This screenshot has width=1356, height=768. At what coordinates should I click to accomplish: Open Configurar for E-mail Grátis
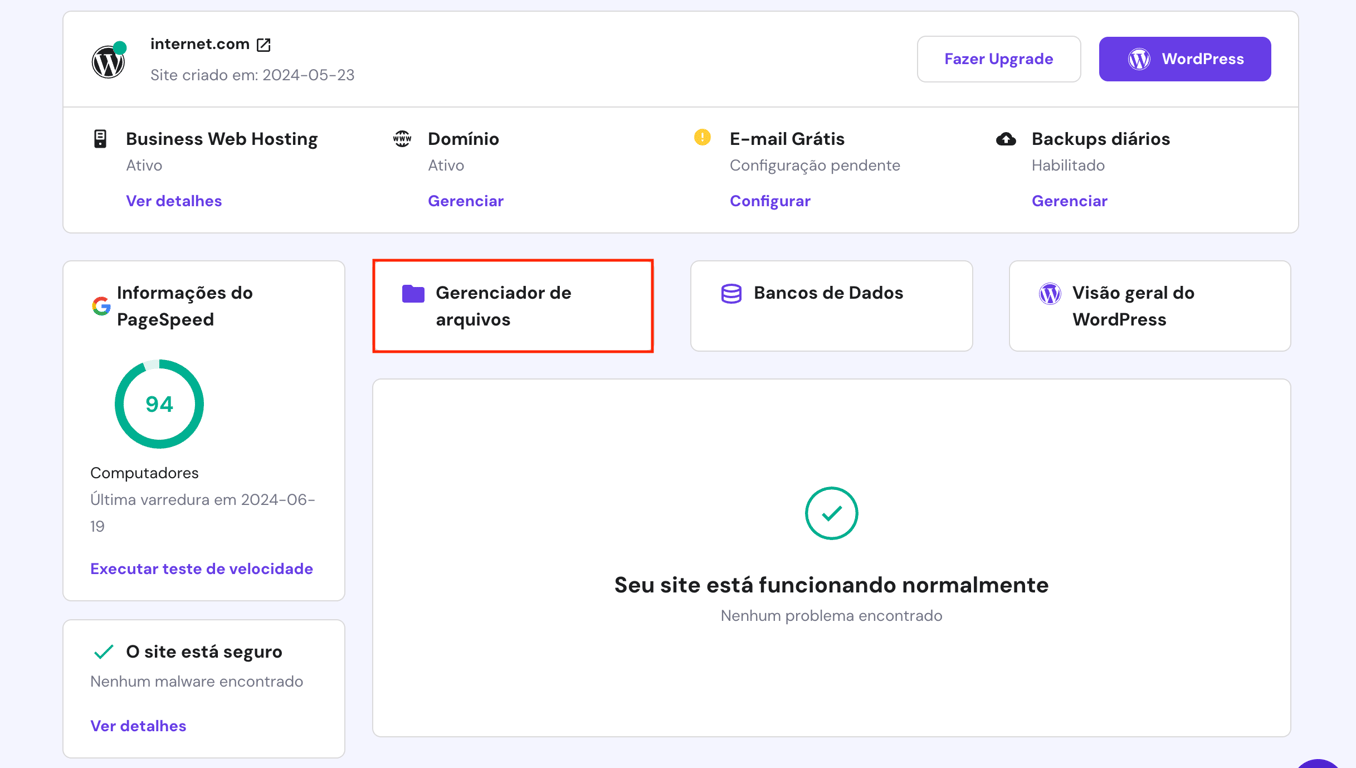770,201
